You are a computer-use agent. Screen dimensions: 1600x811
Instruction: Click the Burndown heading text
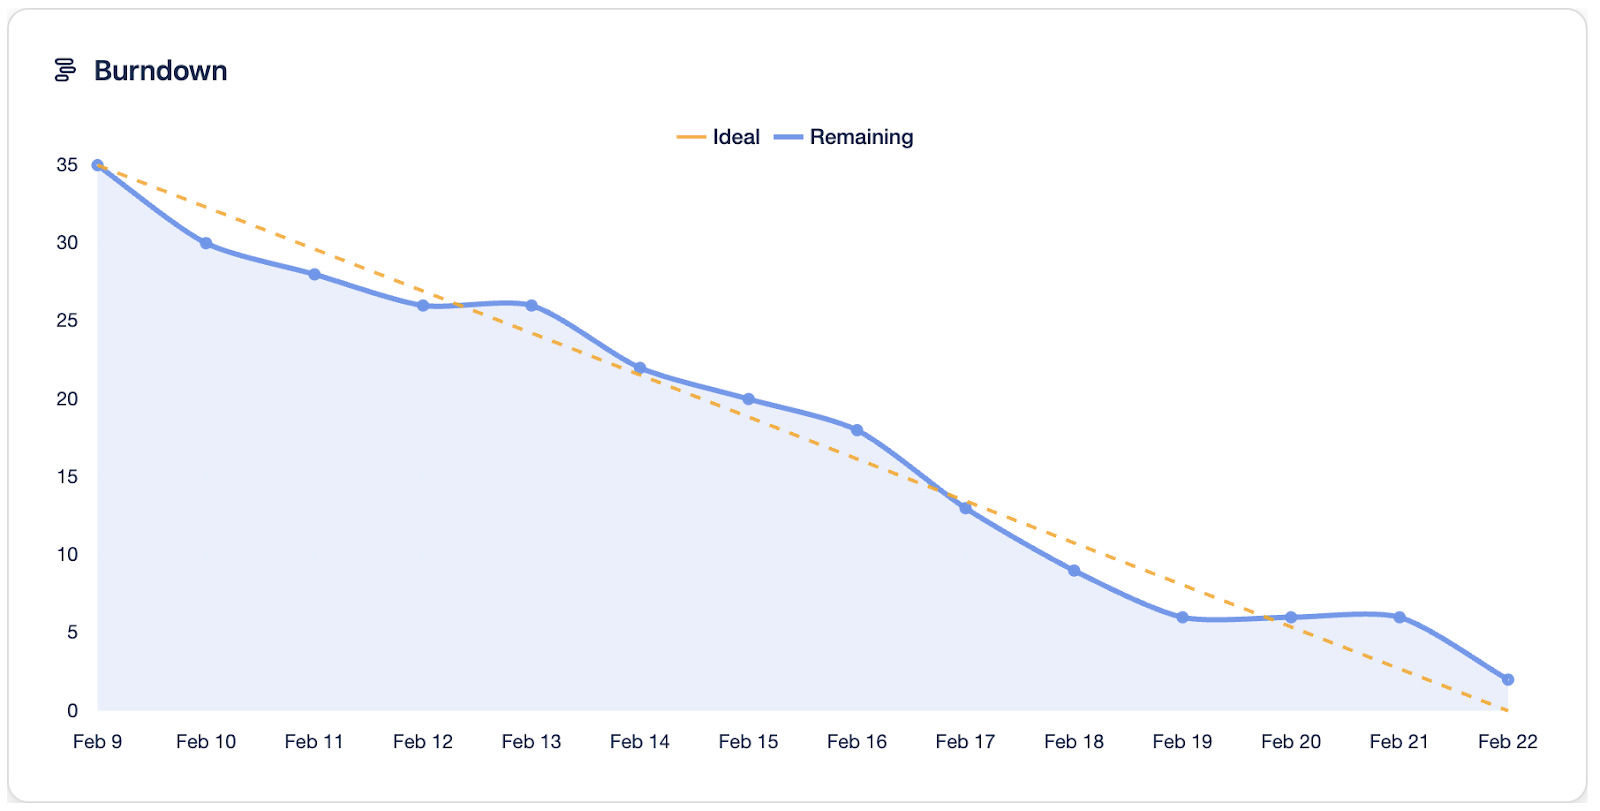pos(161,71)
